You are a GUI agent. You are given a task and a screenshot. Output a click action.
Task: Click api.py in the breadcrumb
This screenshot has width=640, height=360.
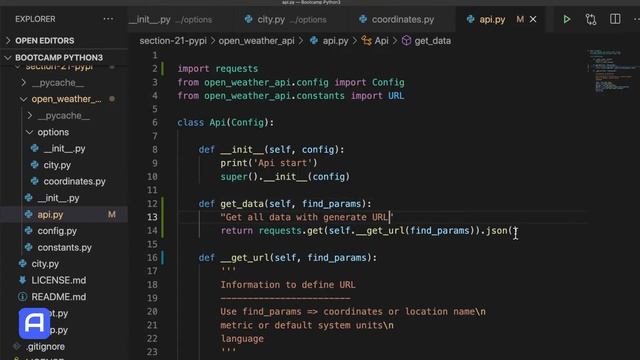tap(335, 41)
